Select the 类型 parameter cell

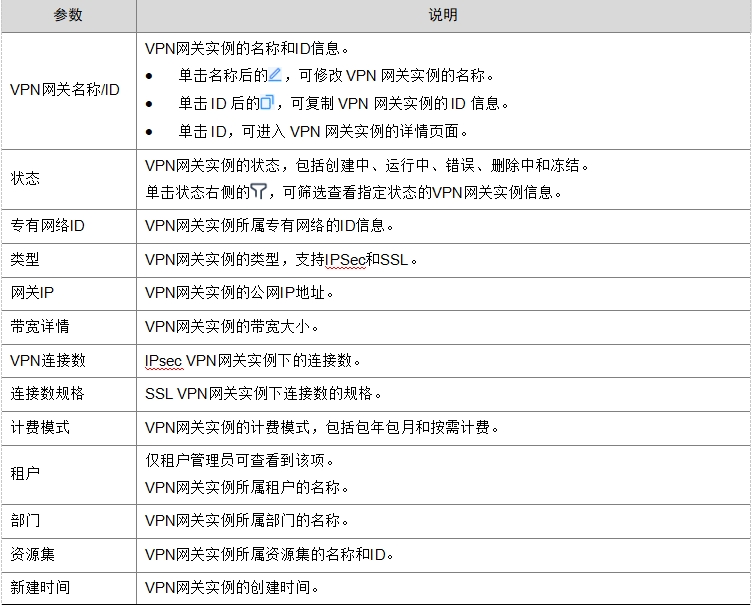pos(69,260)
